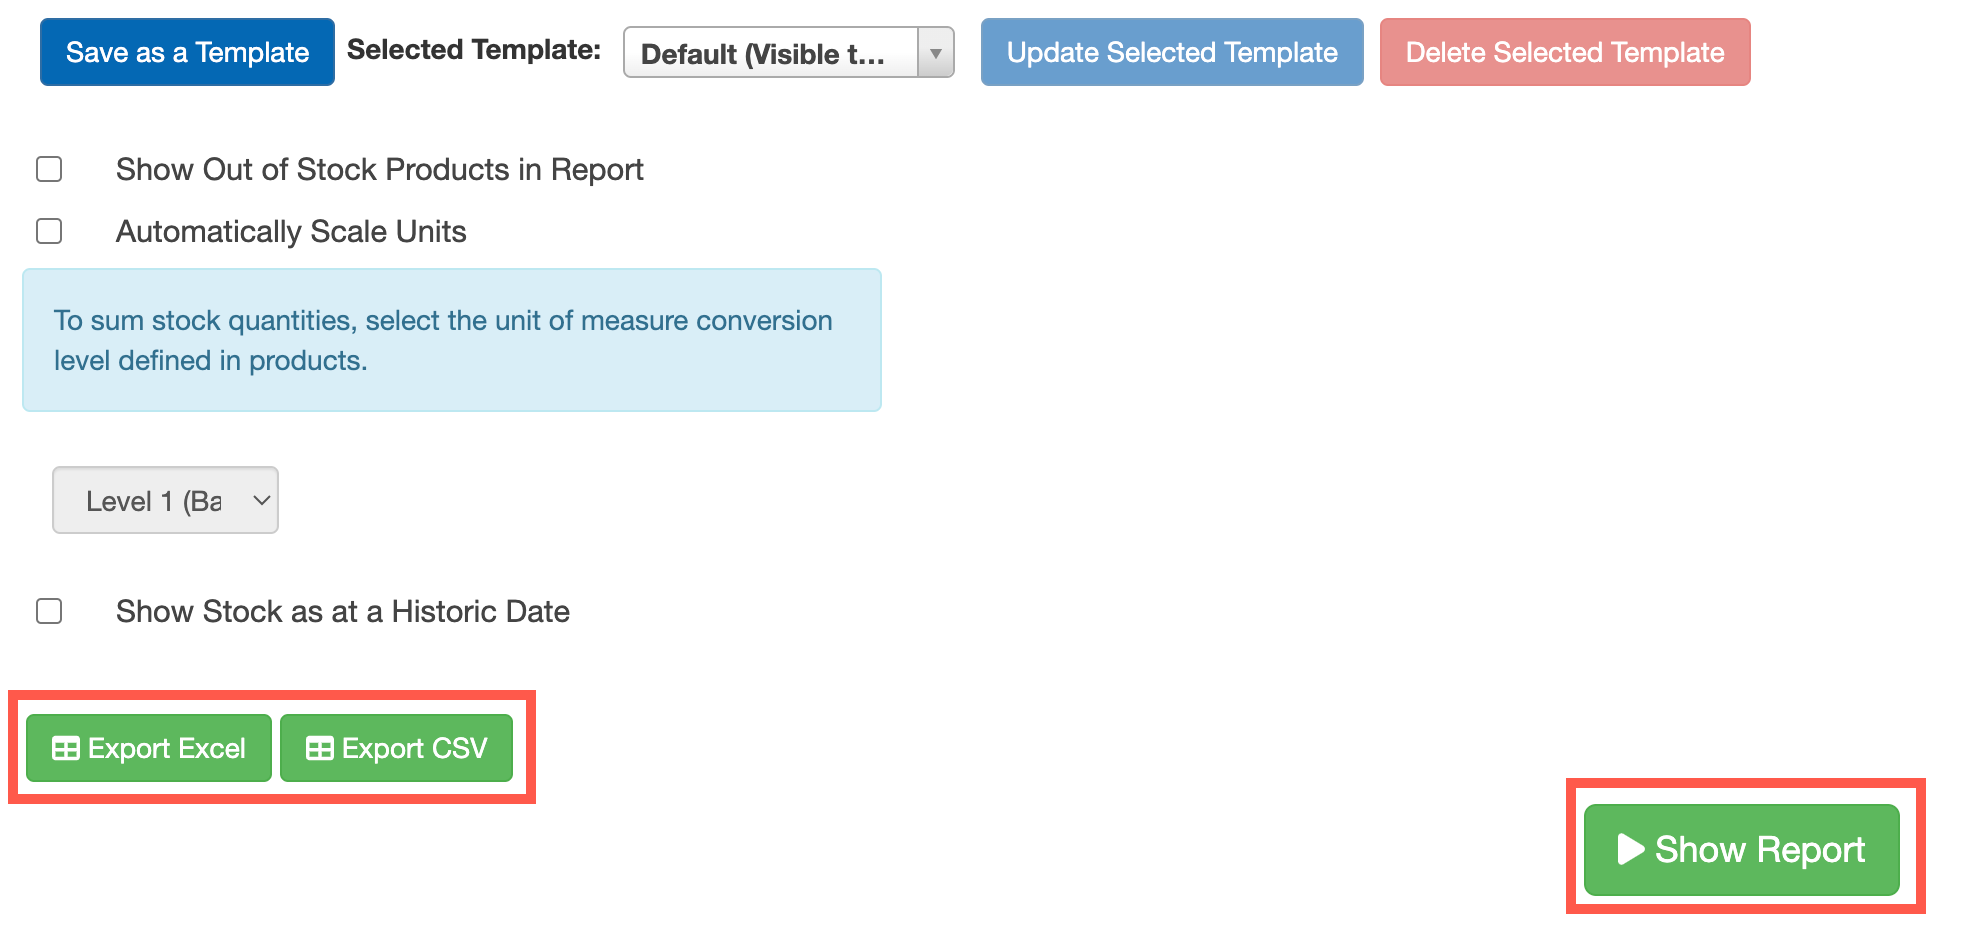This screenshot has width=1984, height=946.
Task: Click Delete Selected Template button
Action: click(x=1565, y=52)
